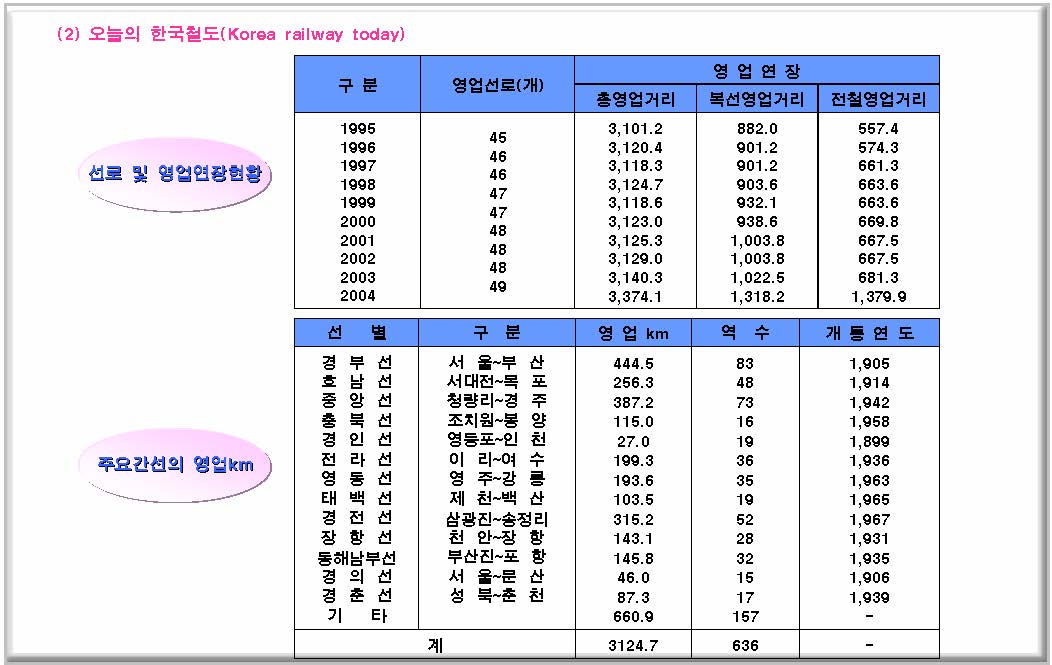Select the 계 total row label

pyautogui.click(x=435, y=645)
